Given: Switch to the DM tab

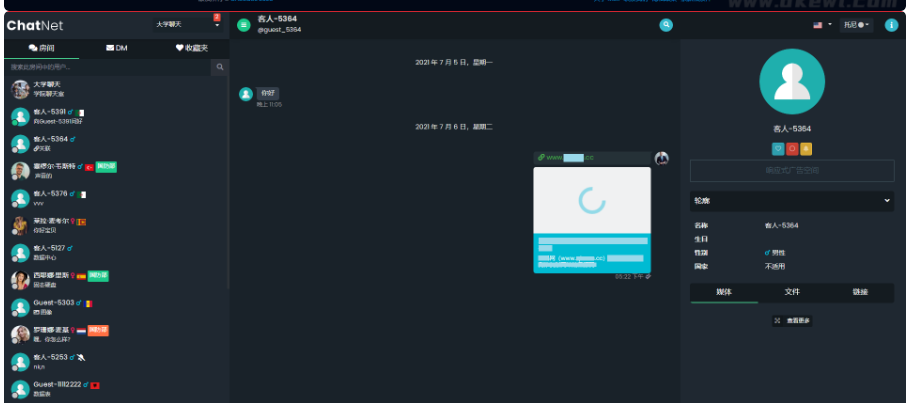Looking at the screenshot, I should (116, 47).
